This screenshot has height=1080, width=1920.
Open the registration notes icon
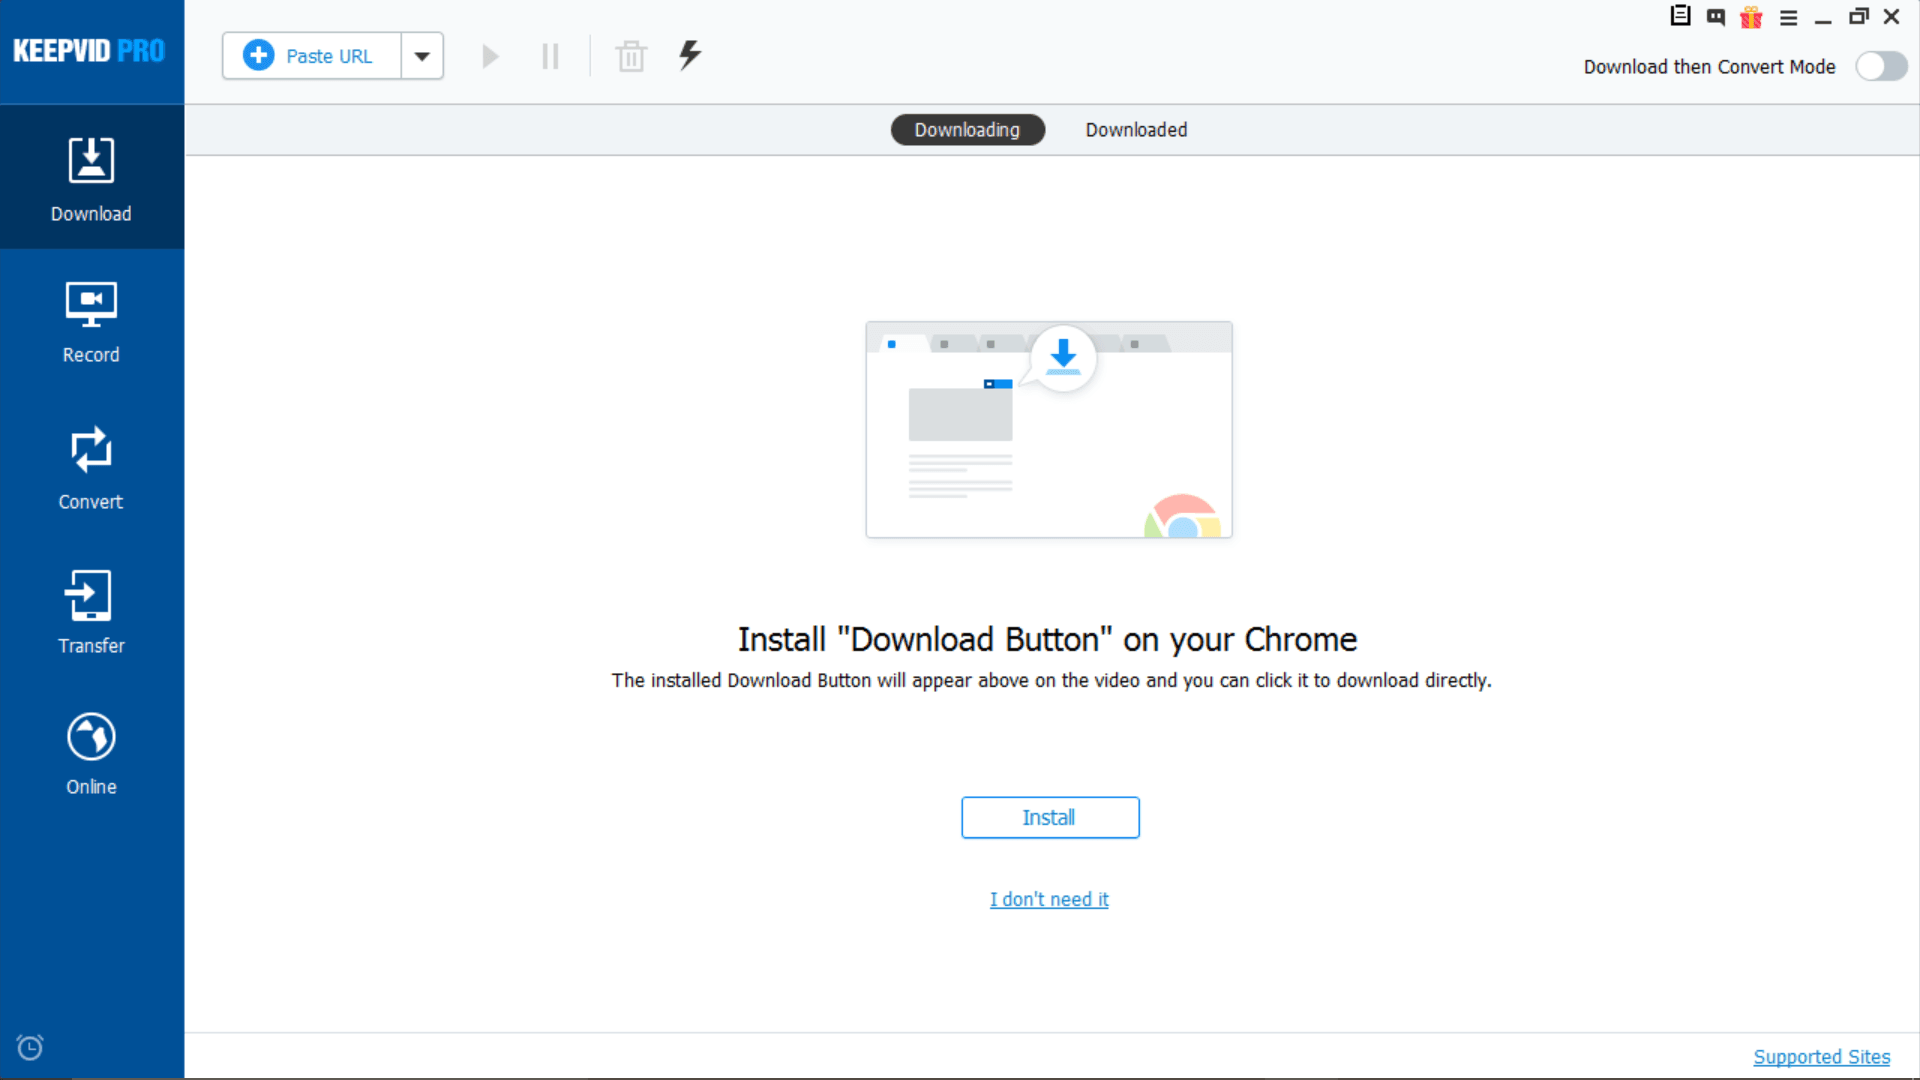pos(1680,16)
